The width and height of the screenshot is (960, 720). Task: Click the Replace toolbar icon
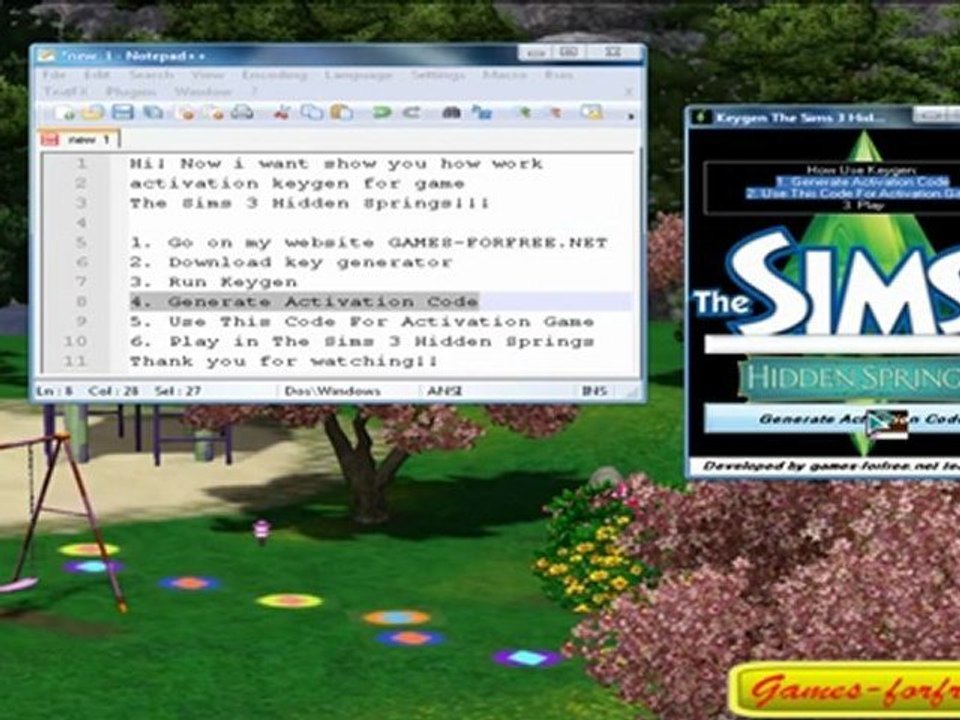click(482, 113)
